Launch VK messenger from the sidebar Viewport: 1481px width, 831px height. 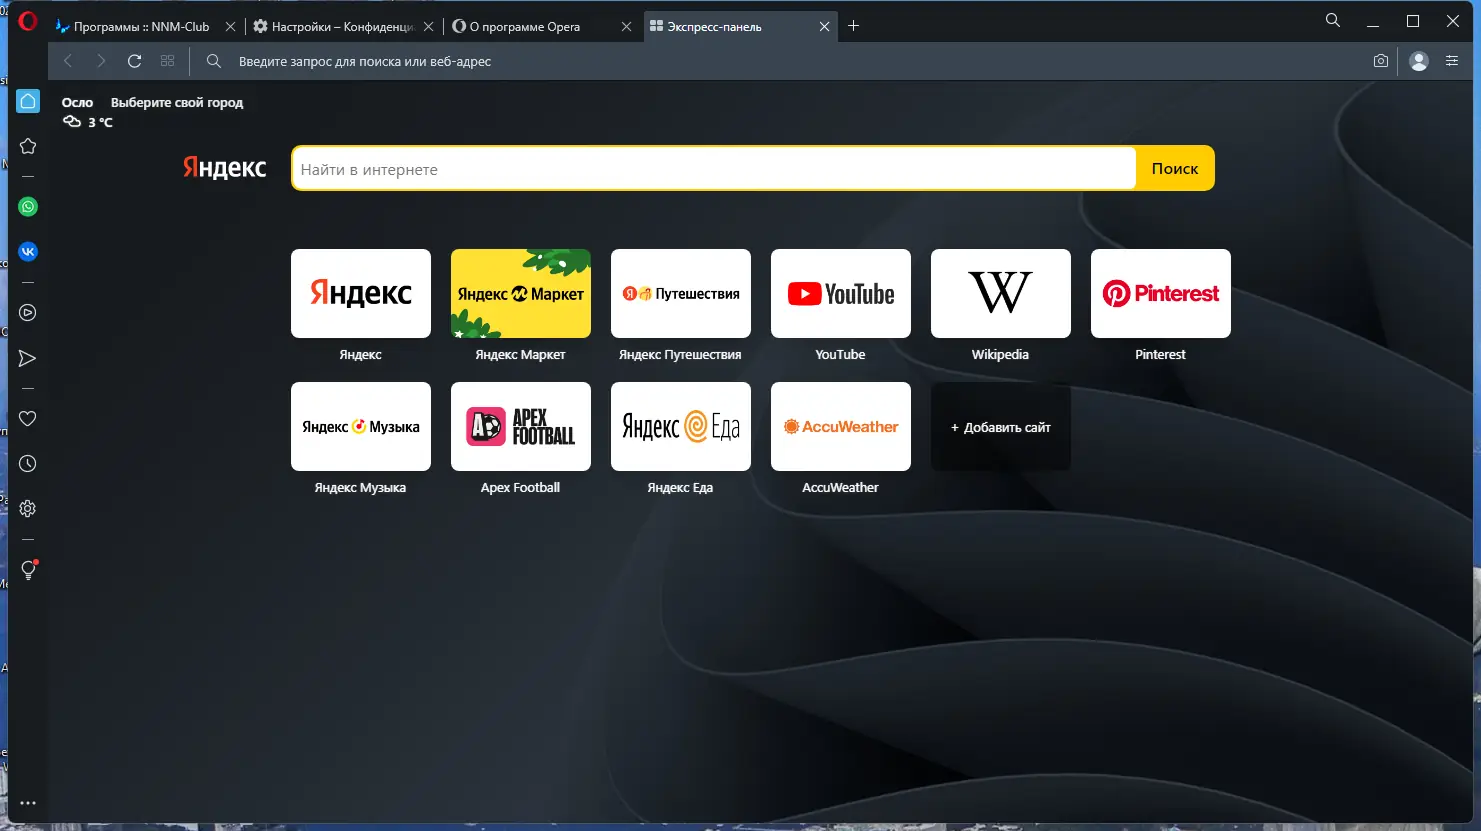coord(28,252)
